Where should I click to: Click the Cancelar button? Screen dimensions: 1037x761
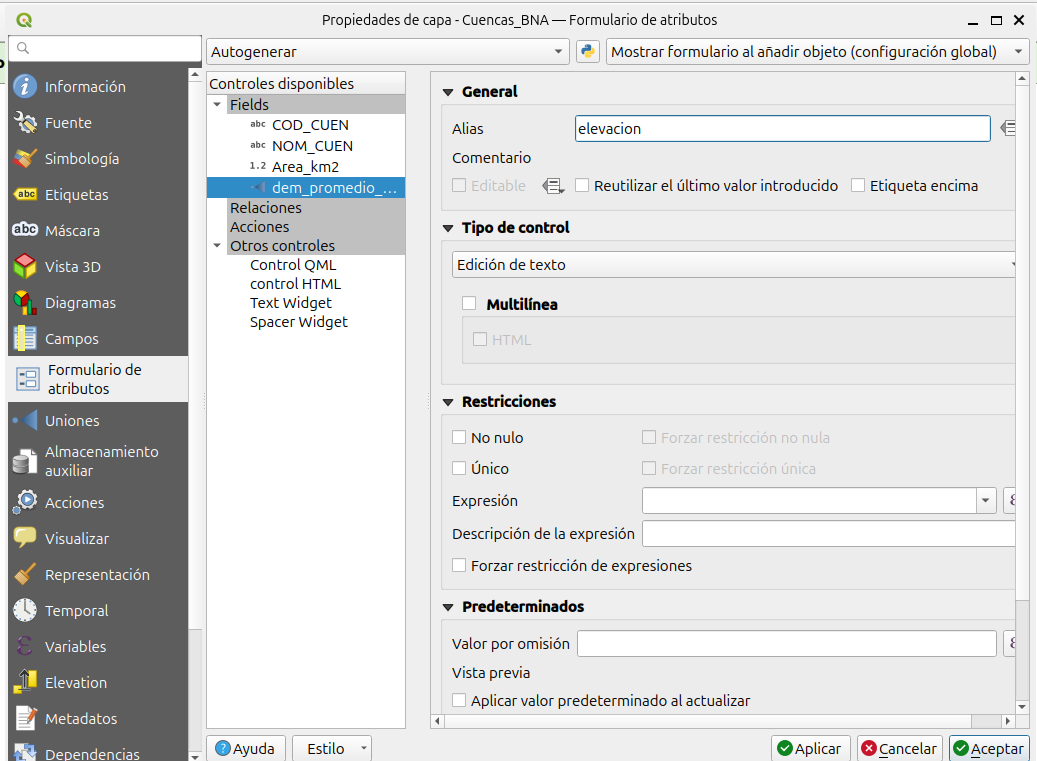pos(899,748)
